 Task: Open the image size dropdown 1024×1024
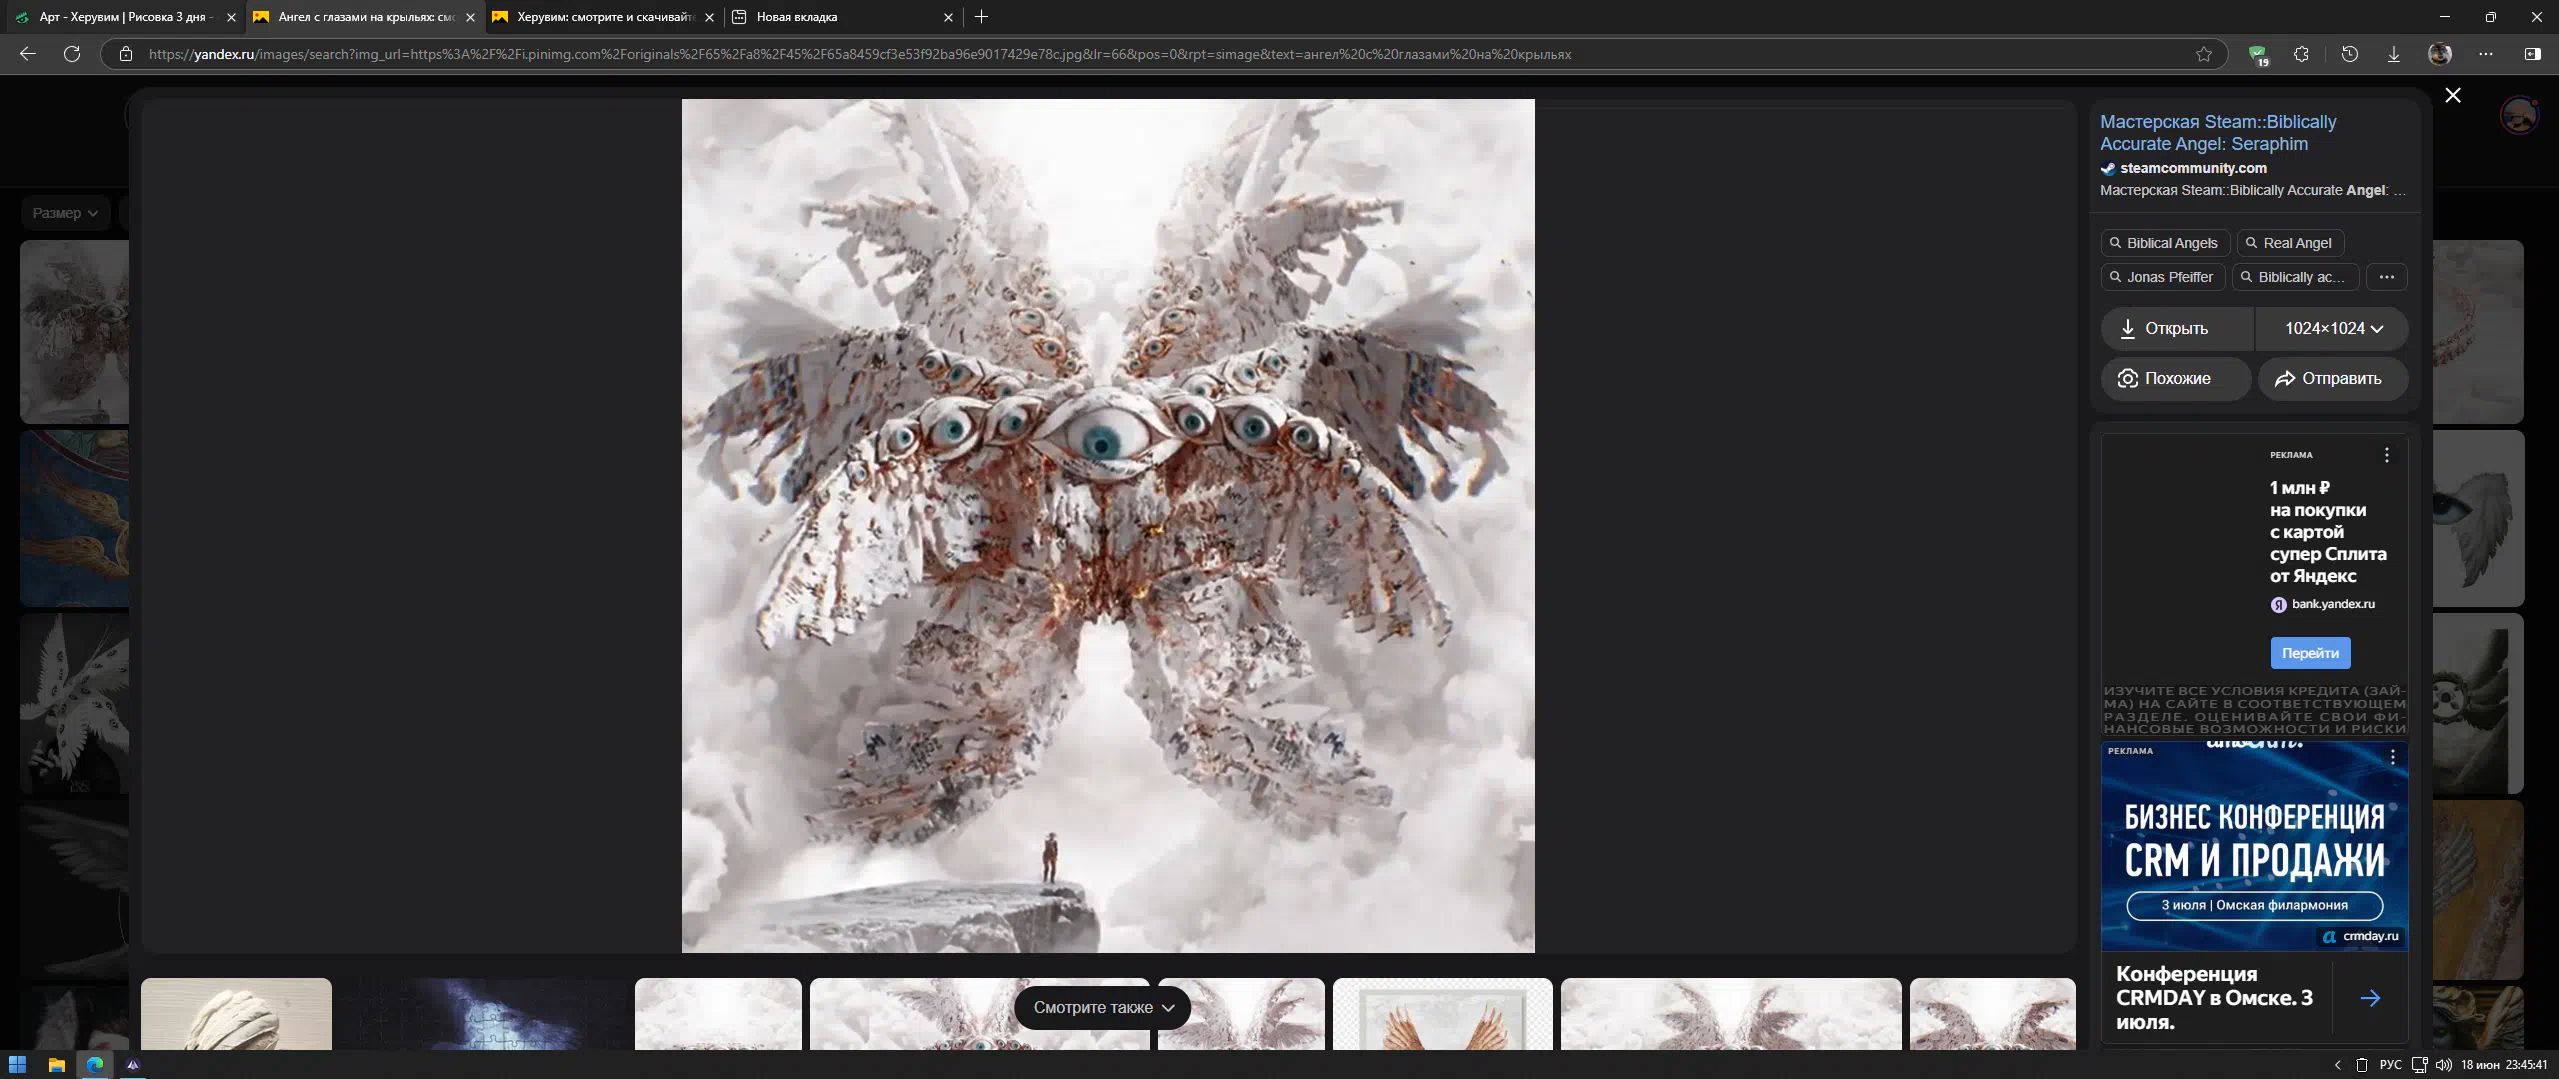pos(2333,329)
